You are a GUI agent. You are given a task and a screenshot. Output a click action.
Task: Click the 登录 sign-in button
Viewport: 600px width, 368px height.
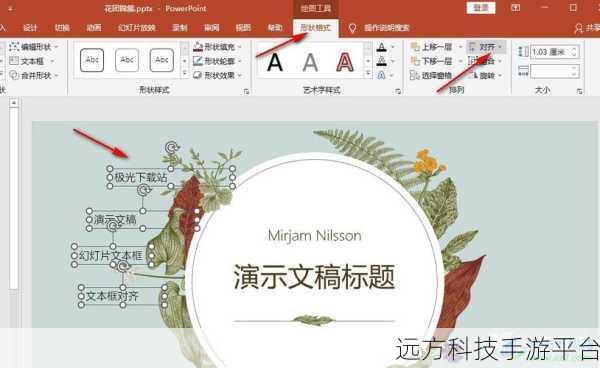pos(481,8)
